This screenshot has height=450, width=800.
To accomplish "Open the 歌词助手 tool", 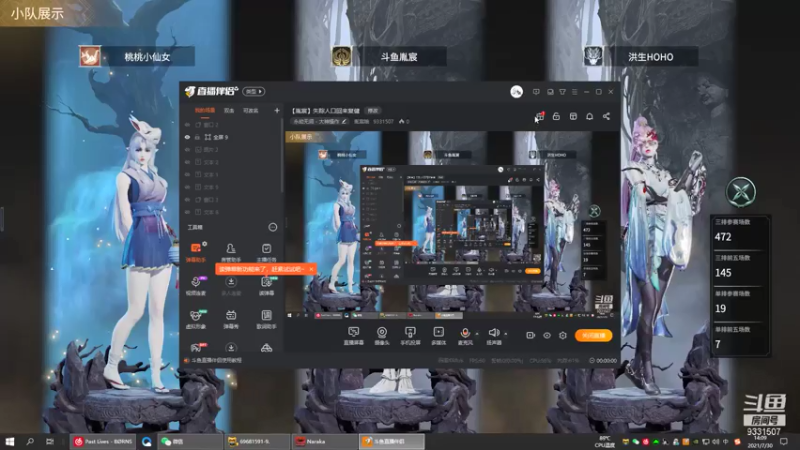I will tap(266, 319).
